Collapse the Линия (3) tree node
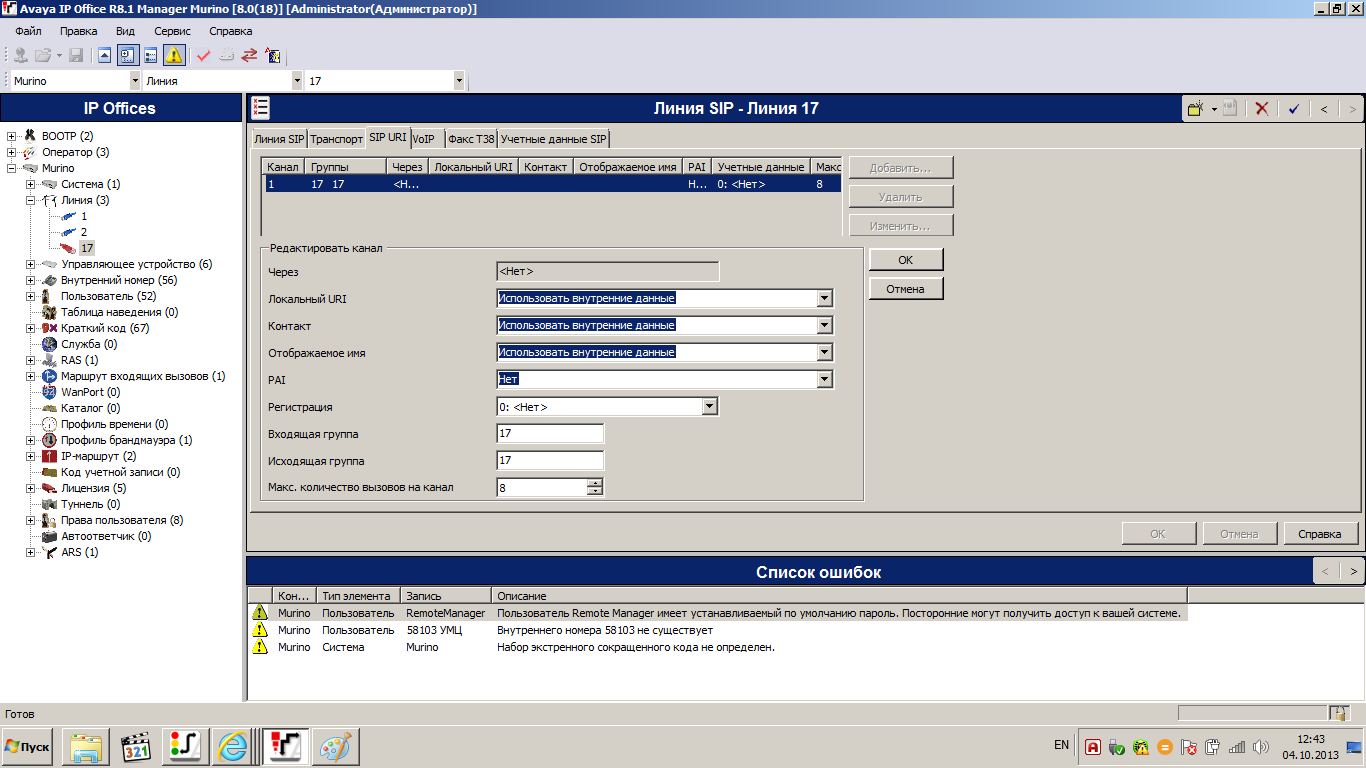The image size is (1366, 768). click(x=30, y=200)
